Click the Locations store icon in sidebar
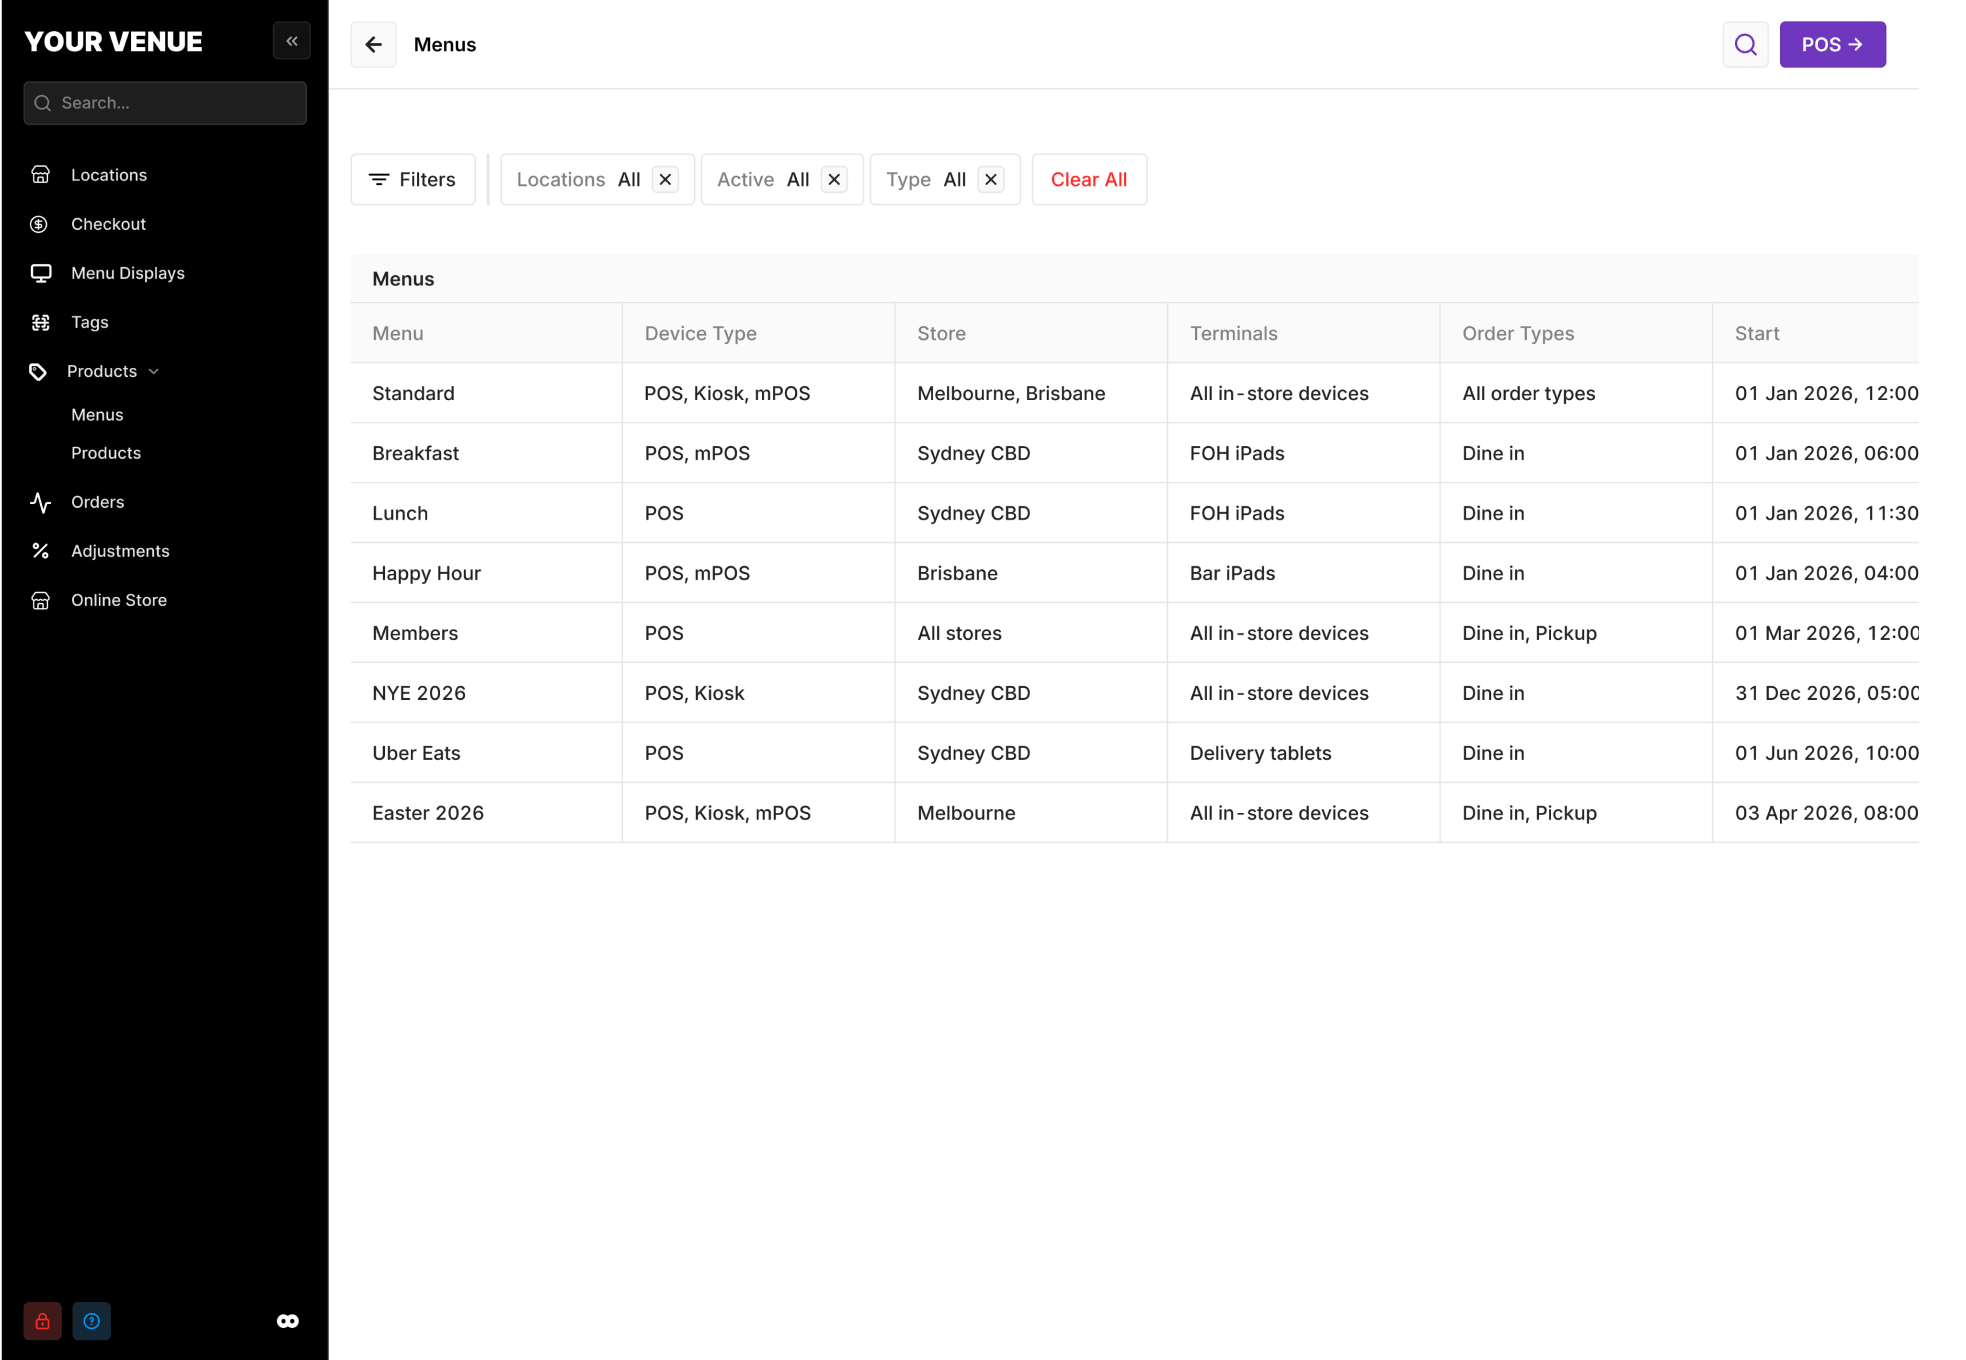Image resolution: width=1966 pixels, height=1360 pixels. [41, 175]
